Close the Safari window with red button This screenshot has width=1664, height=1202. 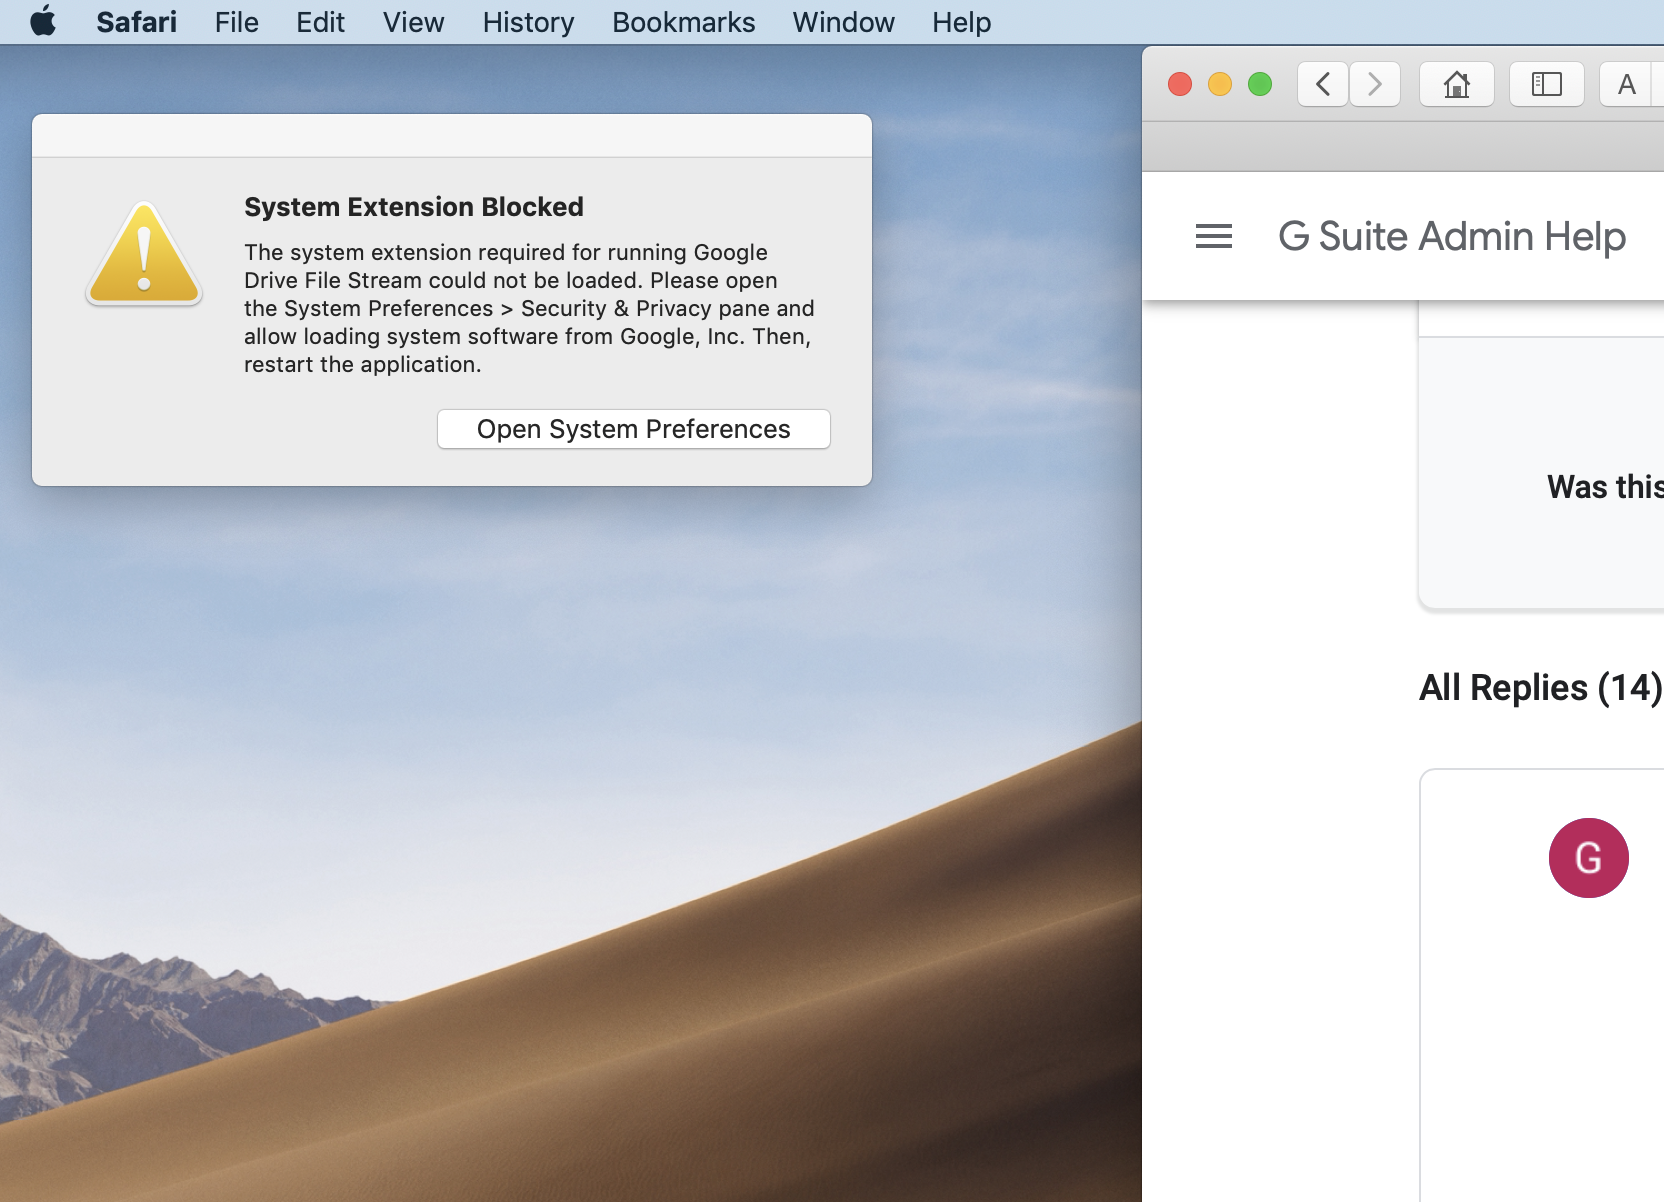pyautogui.click(x=1180, y=84)
